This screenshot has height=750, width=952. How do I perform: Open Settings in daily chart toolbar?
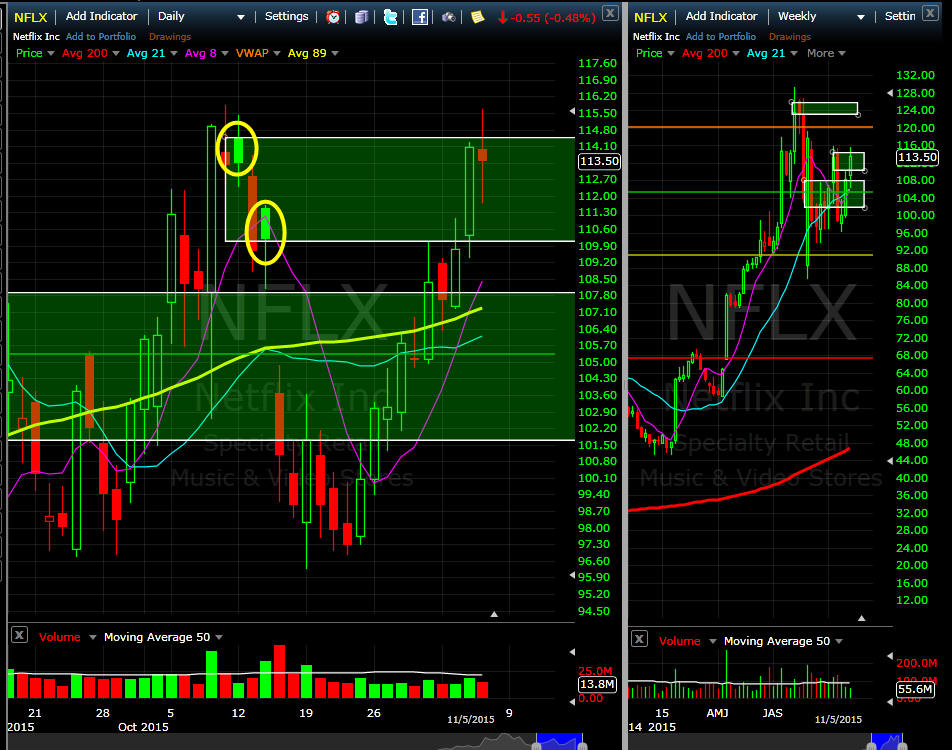(x=287, y=16)
